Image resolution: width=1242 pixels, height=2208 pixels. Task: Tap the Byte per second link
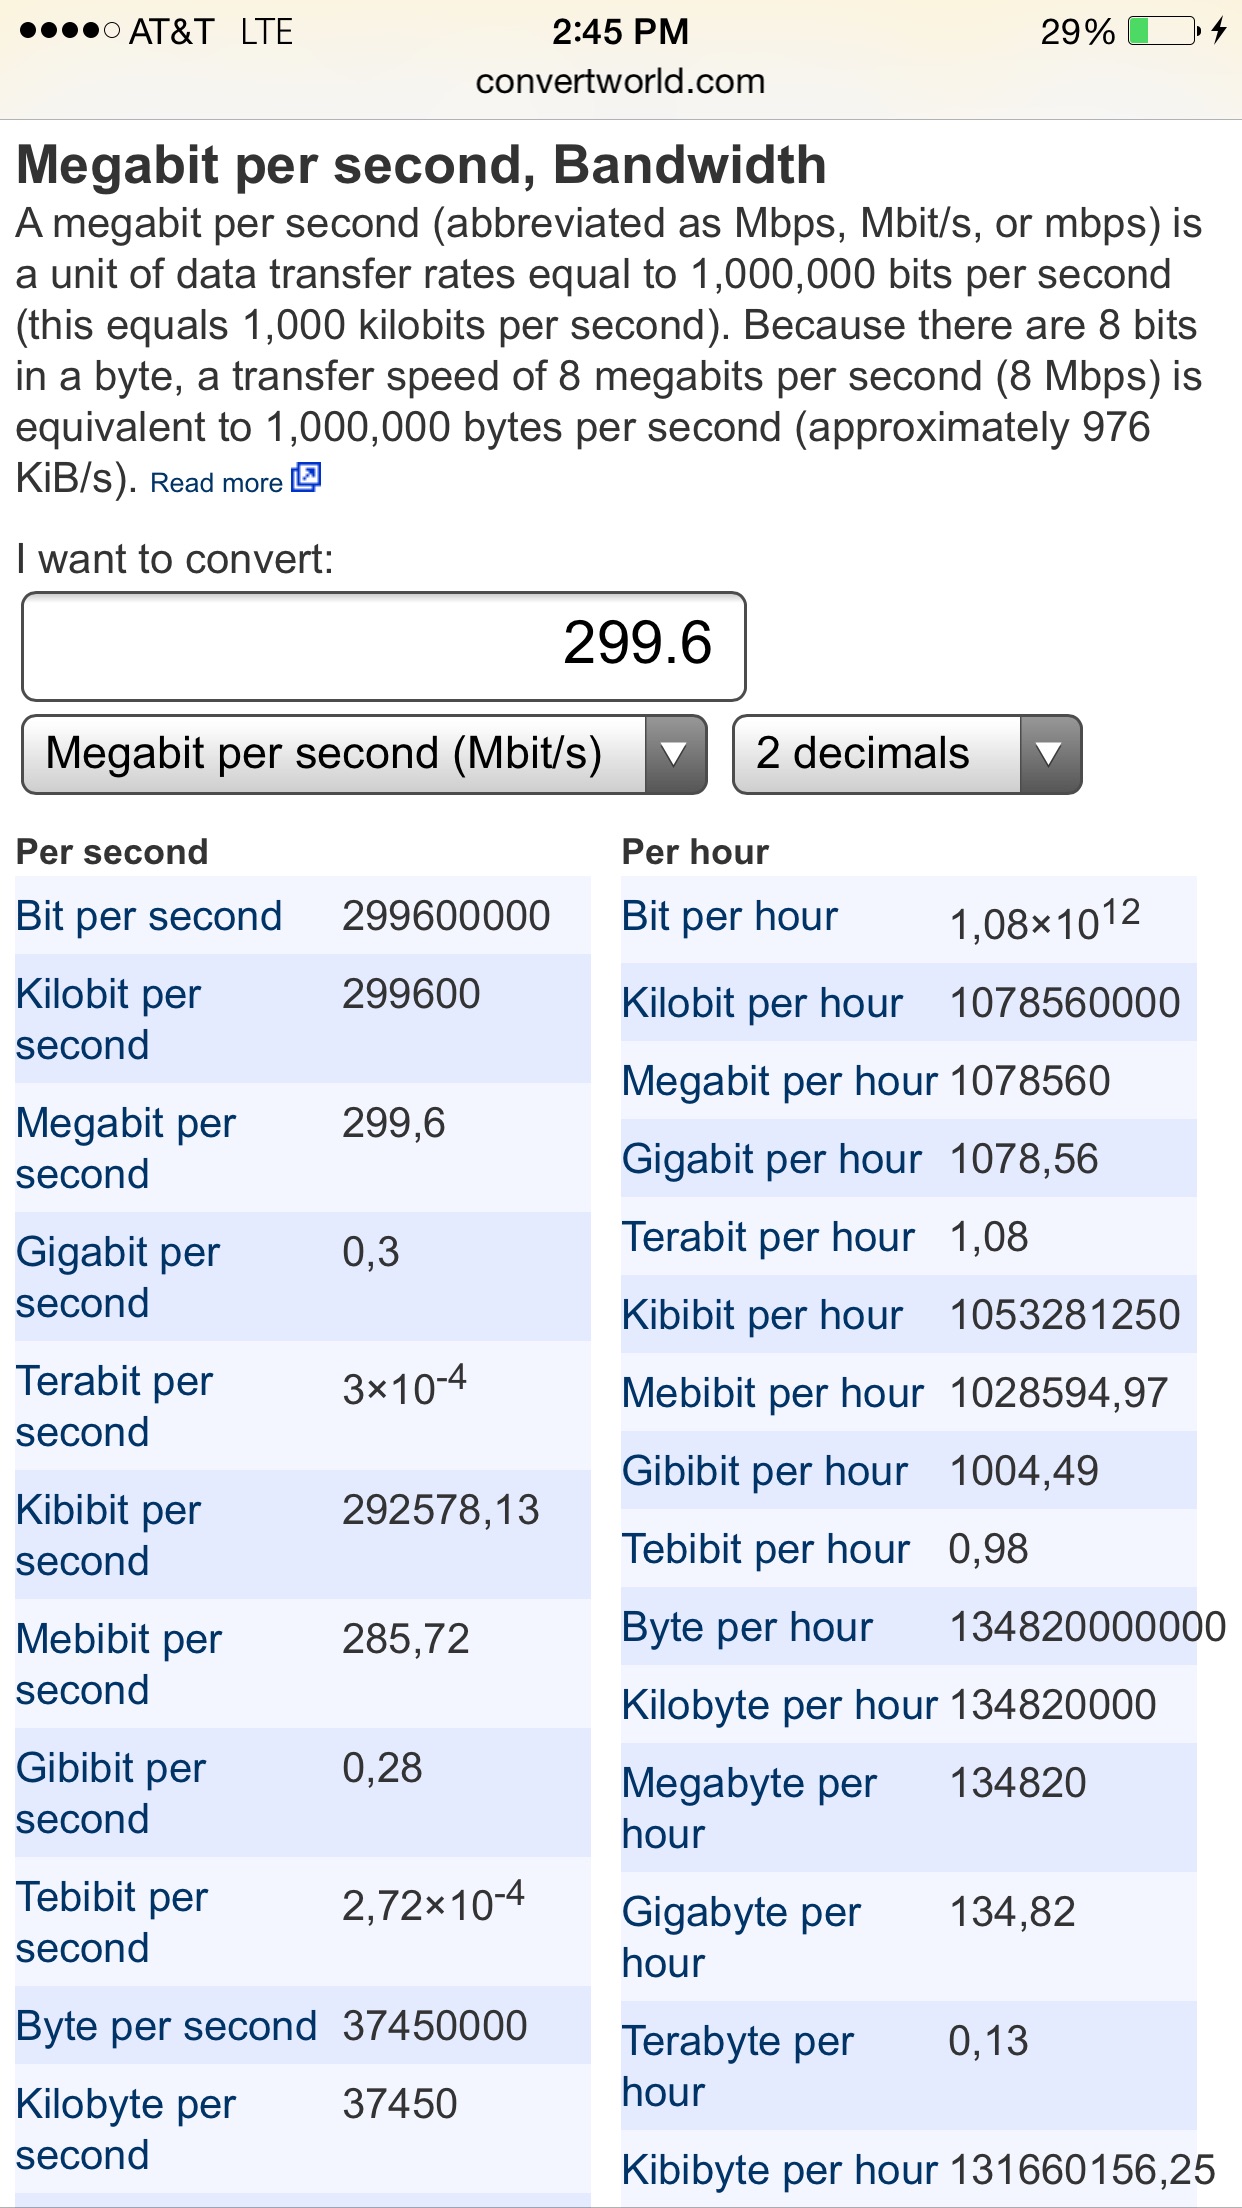click(166, 2026)
